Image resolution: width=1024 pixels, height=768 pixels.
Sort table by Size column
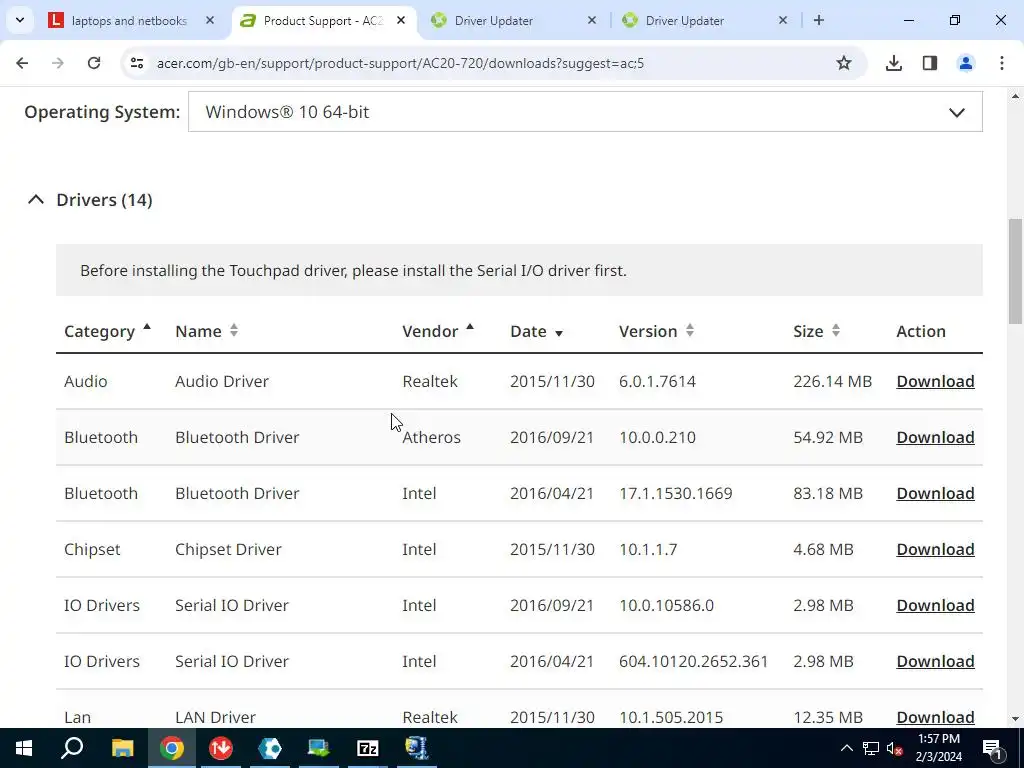816,331
